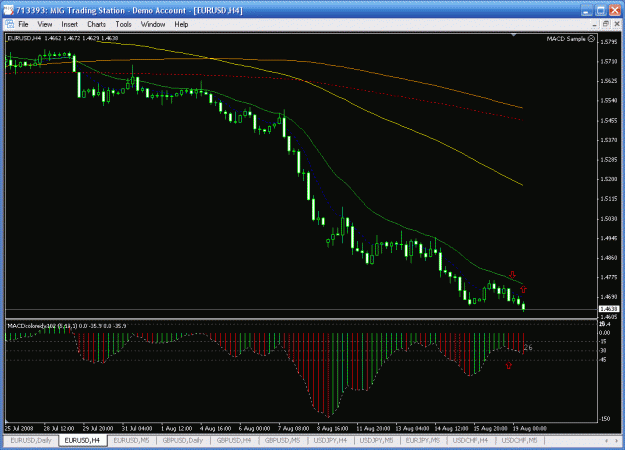Open the File menu

point(23,24)
